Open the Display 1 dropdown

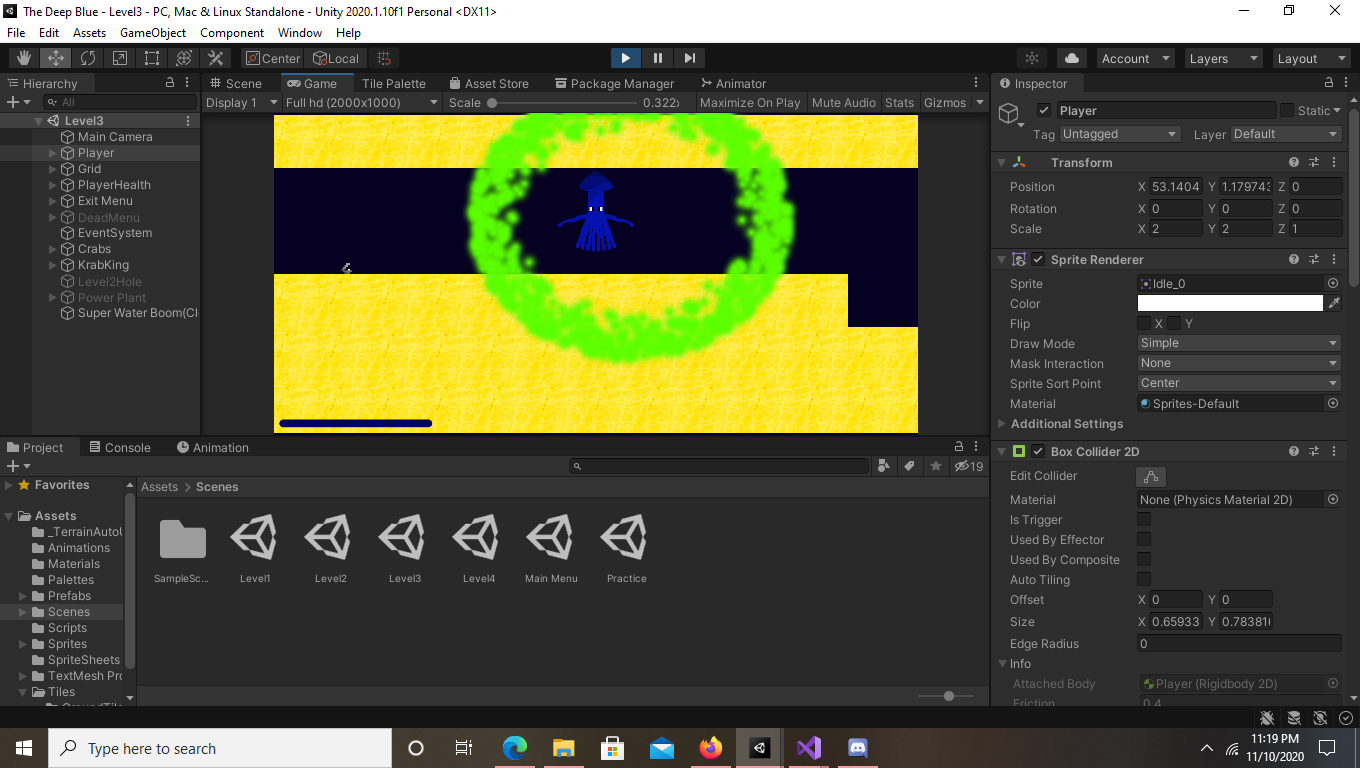pyautogui.click(x=241, y=102)
